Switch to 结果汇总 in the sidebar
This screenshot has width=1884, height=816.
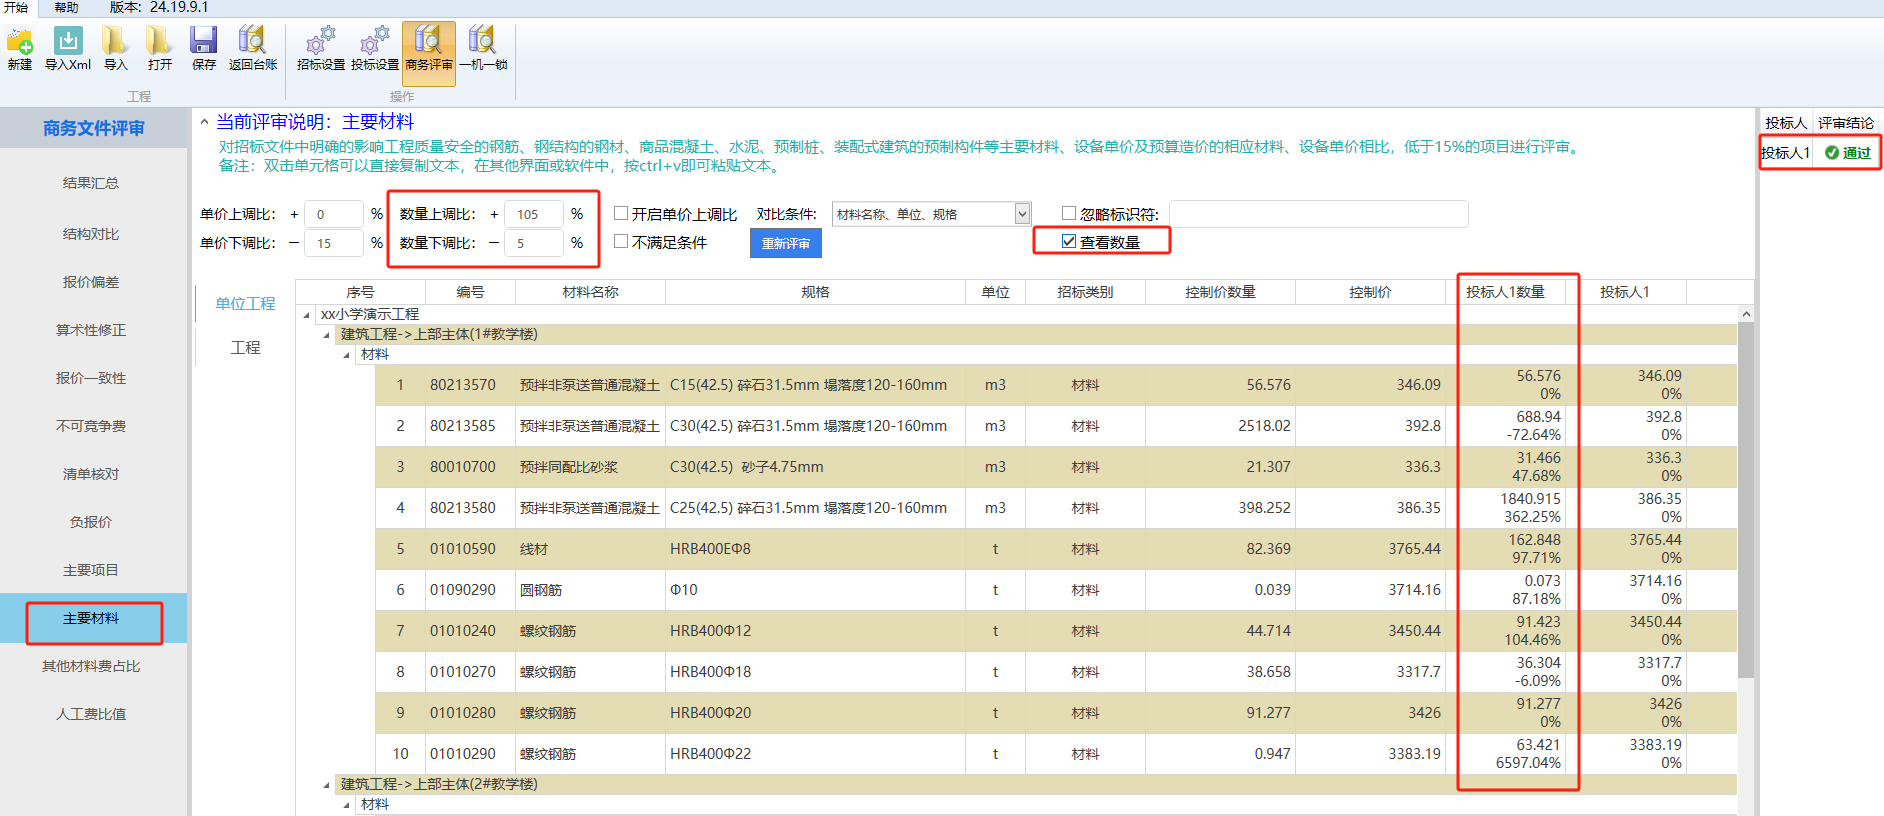(x=91, y=183)
